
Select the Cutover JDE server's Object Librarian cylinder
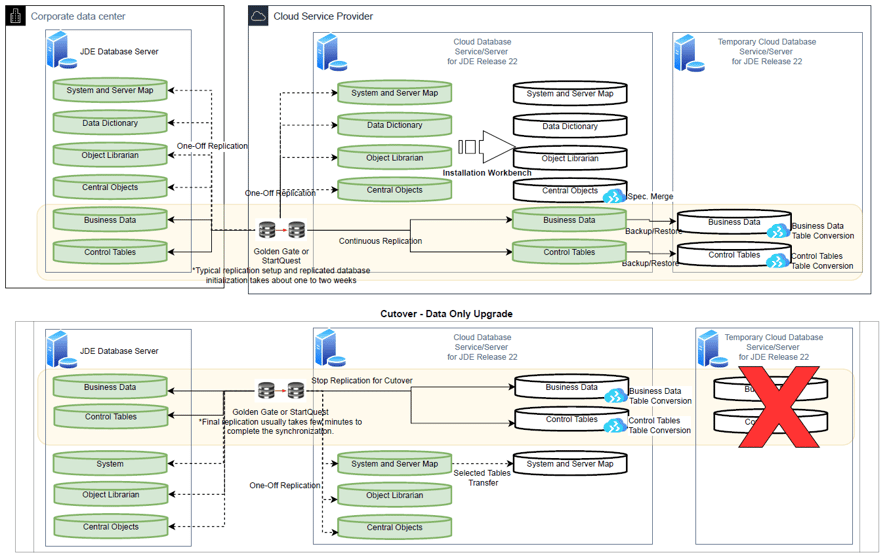click(111, 494)
